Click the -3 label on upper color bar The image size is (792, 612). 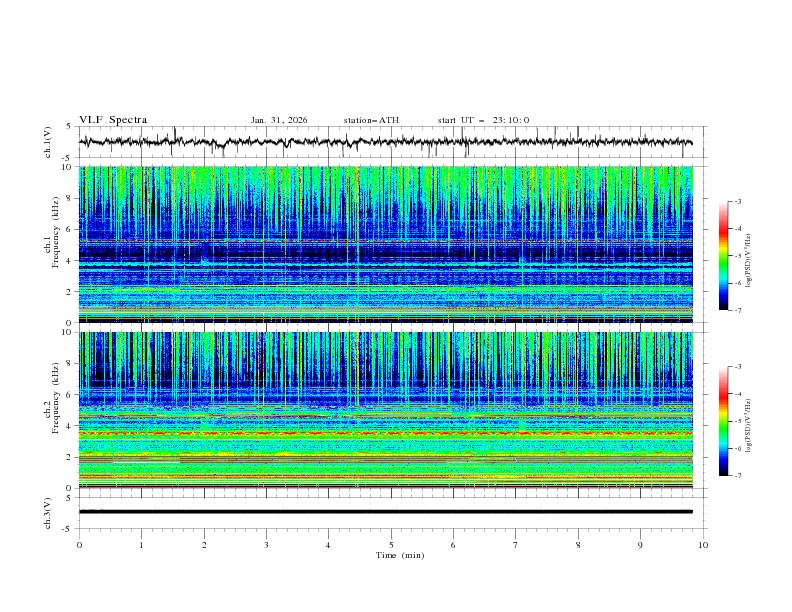(737, 202)
